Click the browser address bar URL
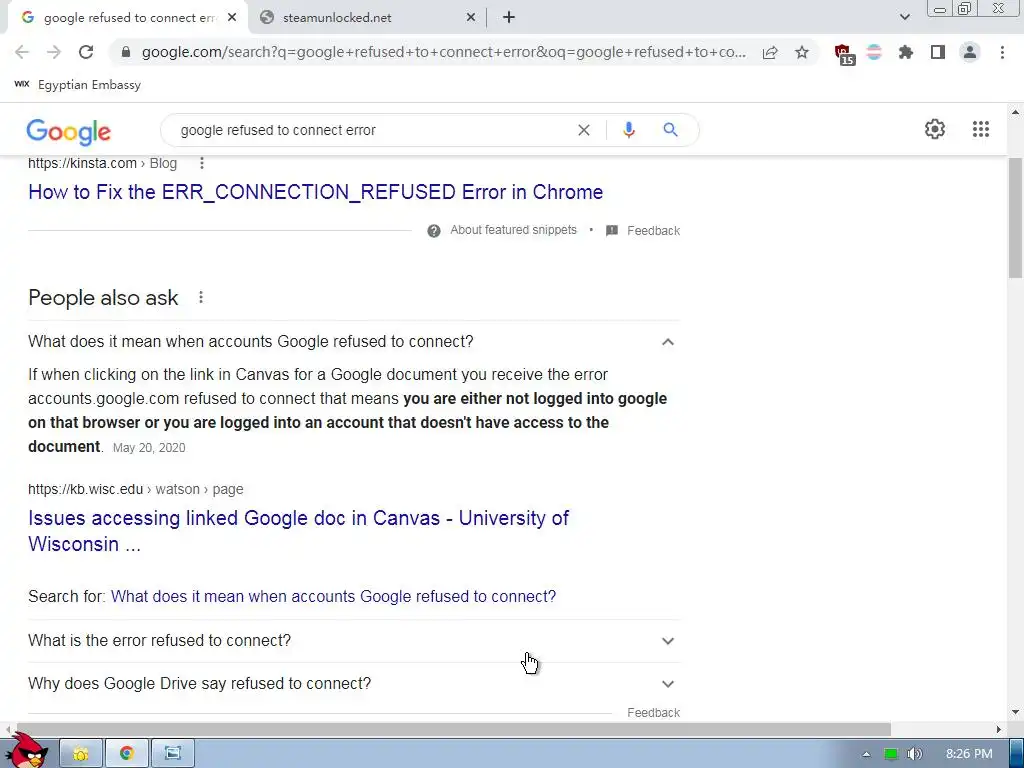This screenshot has height=768, width=1024. click(x=443, y=52)
